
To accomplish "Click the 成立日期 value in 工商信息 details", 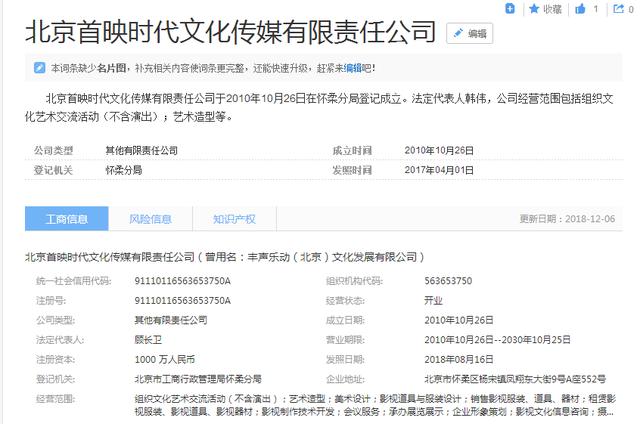I will [x=459, y=320].
